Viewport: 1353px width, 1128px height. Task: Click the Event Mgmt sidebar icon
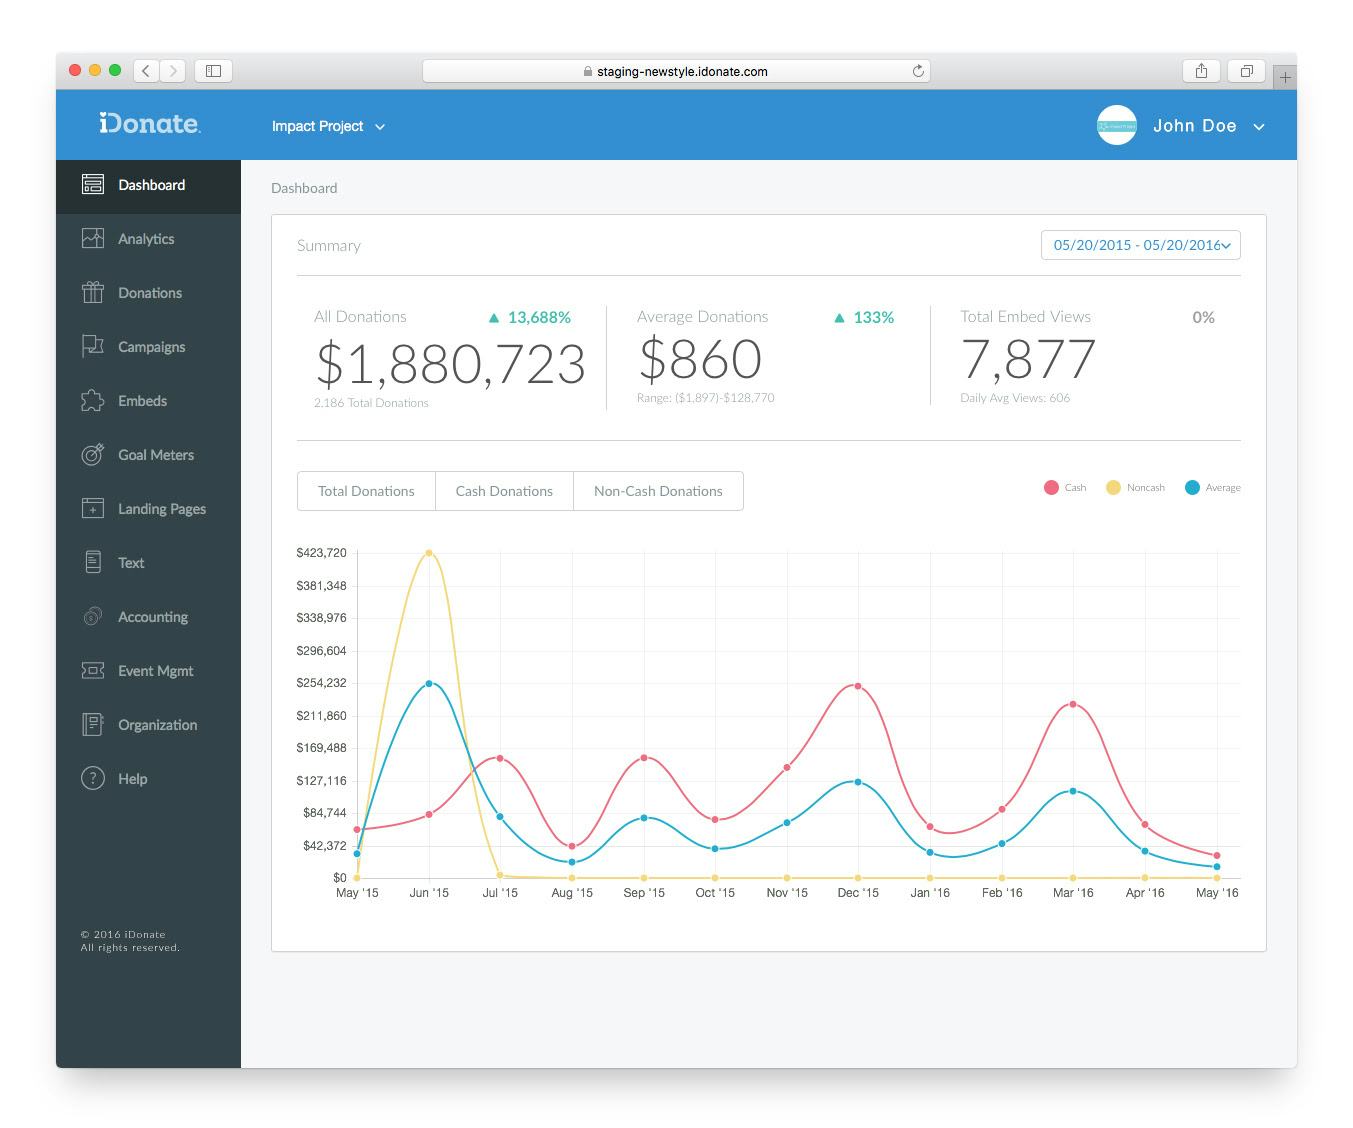(x=92, y=670)
